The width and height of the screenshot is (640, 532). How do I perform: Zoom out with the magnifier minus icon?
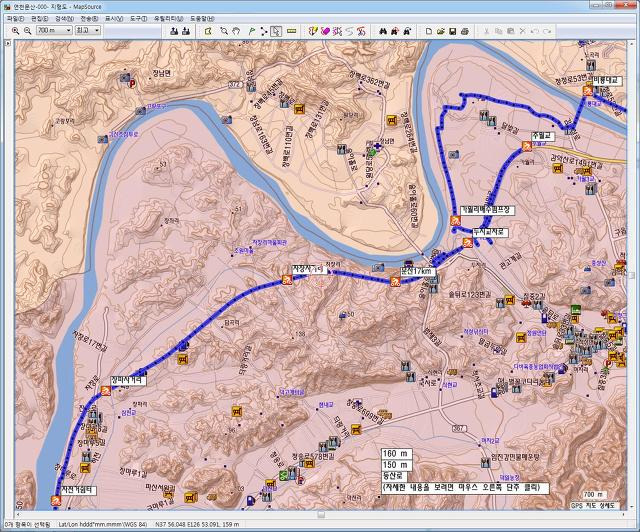pos(28,31)
